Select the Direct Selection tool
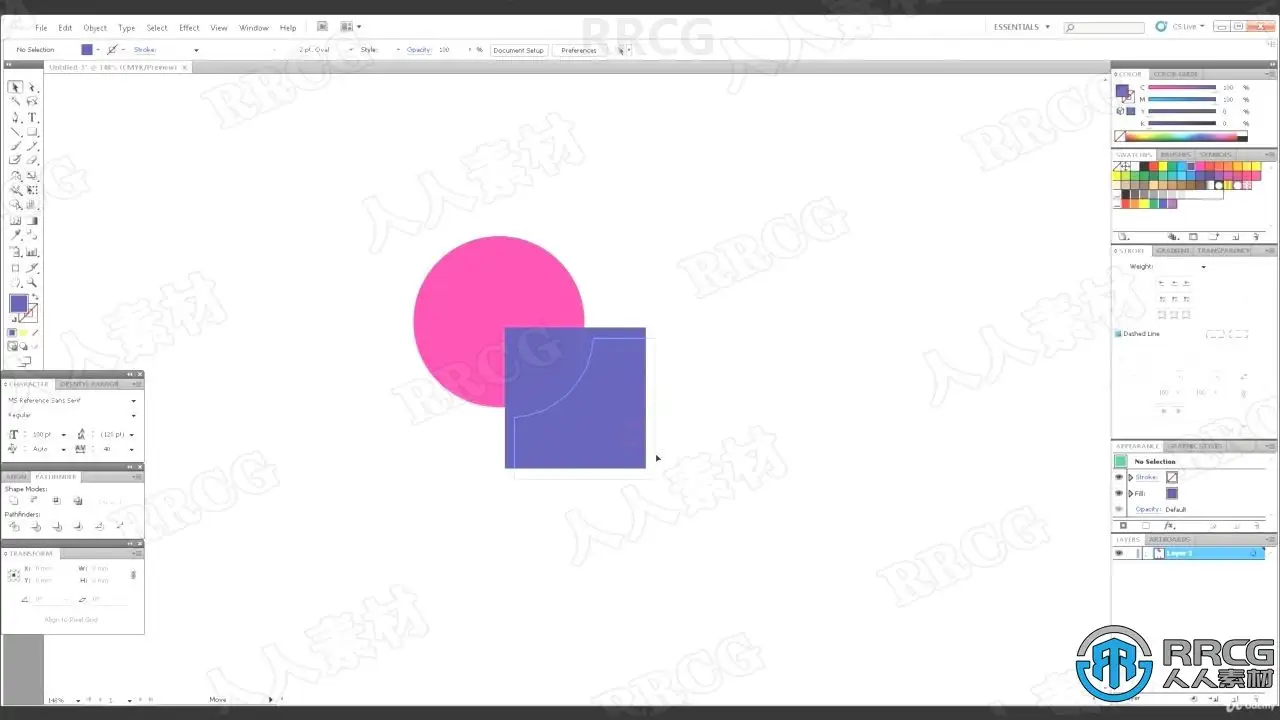Image resolution: width=1280 pixels, height=720 pixels. [x=32, y=87]
